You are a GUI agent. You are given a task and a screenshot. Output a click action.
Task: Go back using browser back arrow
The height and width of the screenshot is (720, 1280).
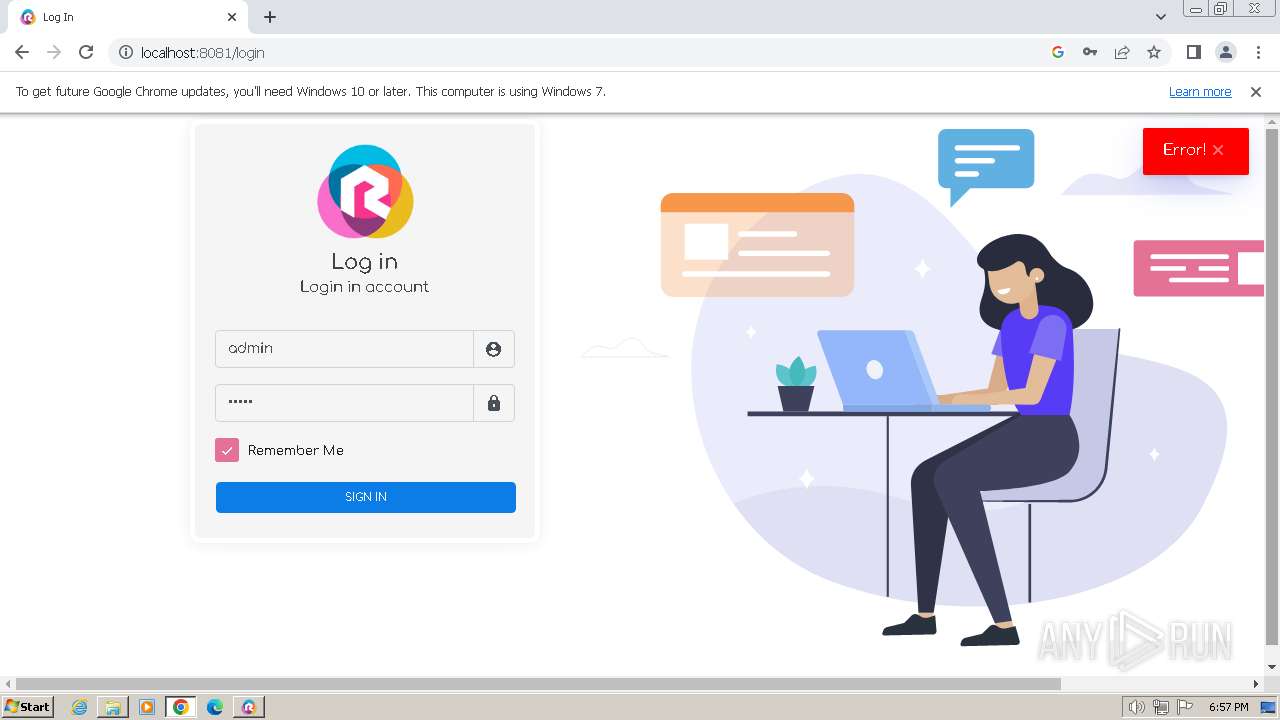(x=22, y=52)
